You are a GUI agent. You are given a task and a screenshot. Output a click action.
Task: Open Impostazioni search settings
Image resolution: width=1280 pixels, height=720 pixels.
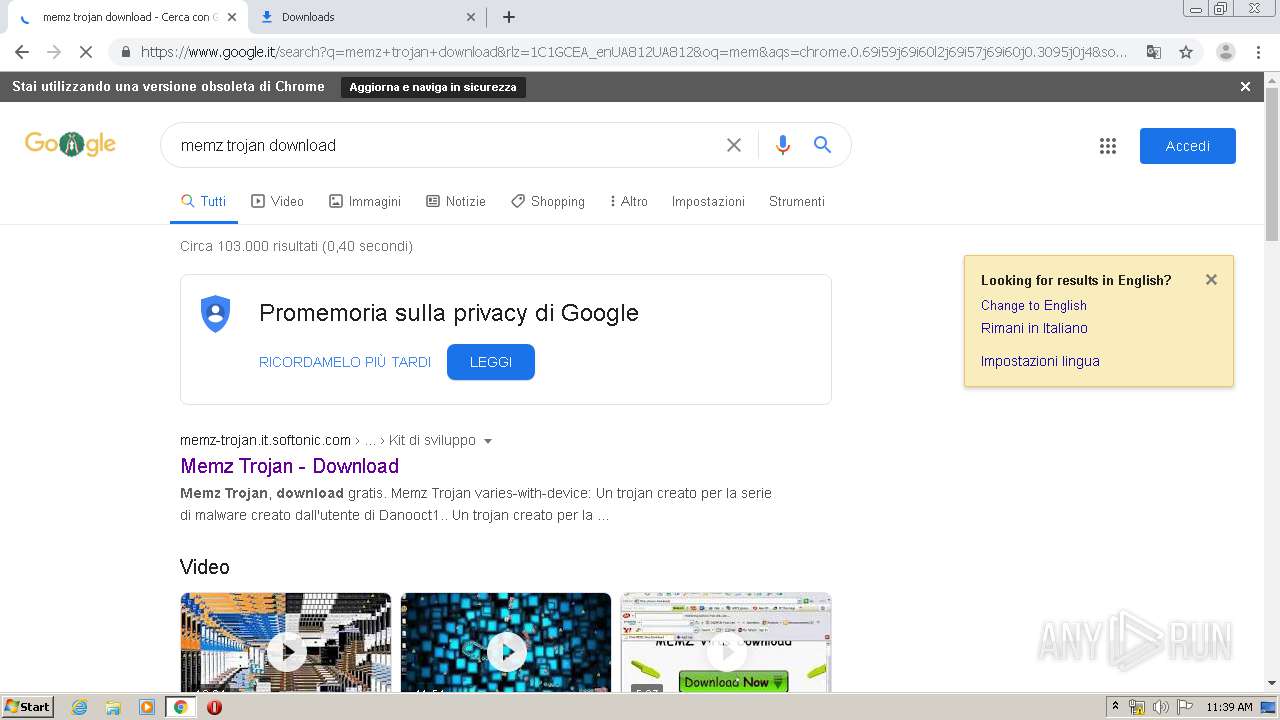pos(708,201)
